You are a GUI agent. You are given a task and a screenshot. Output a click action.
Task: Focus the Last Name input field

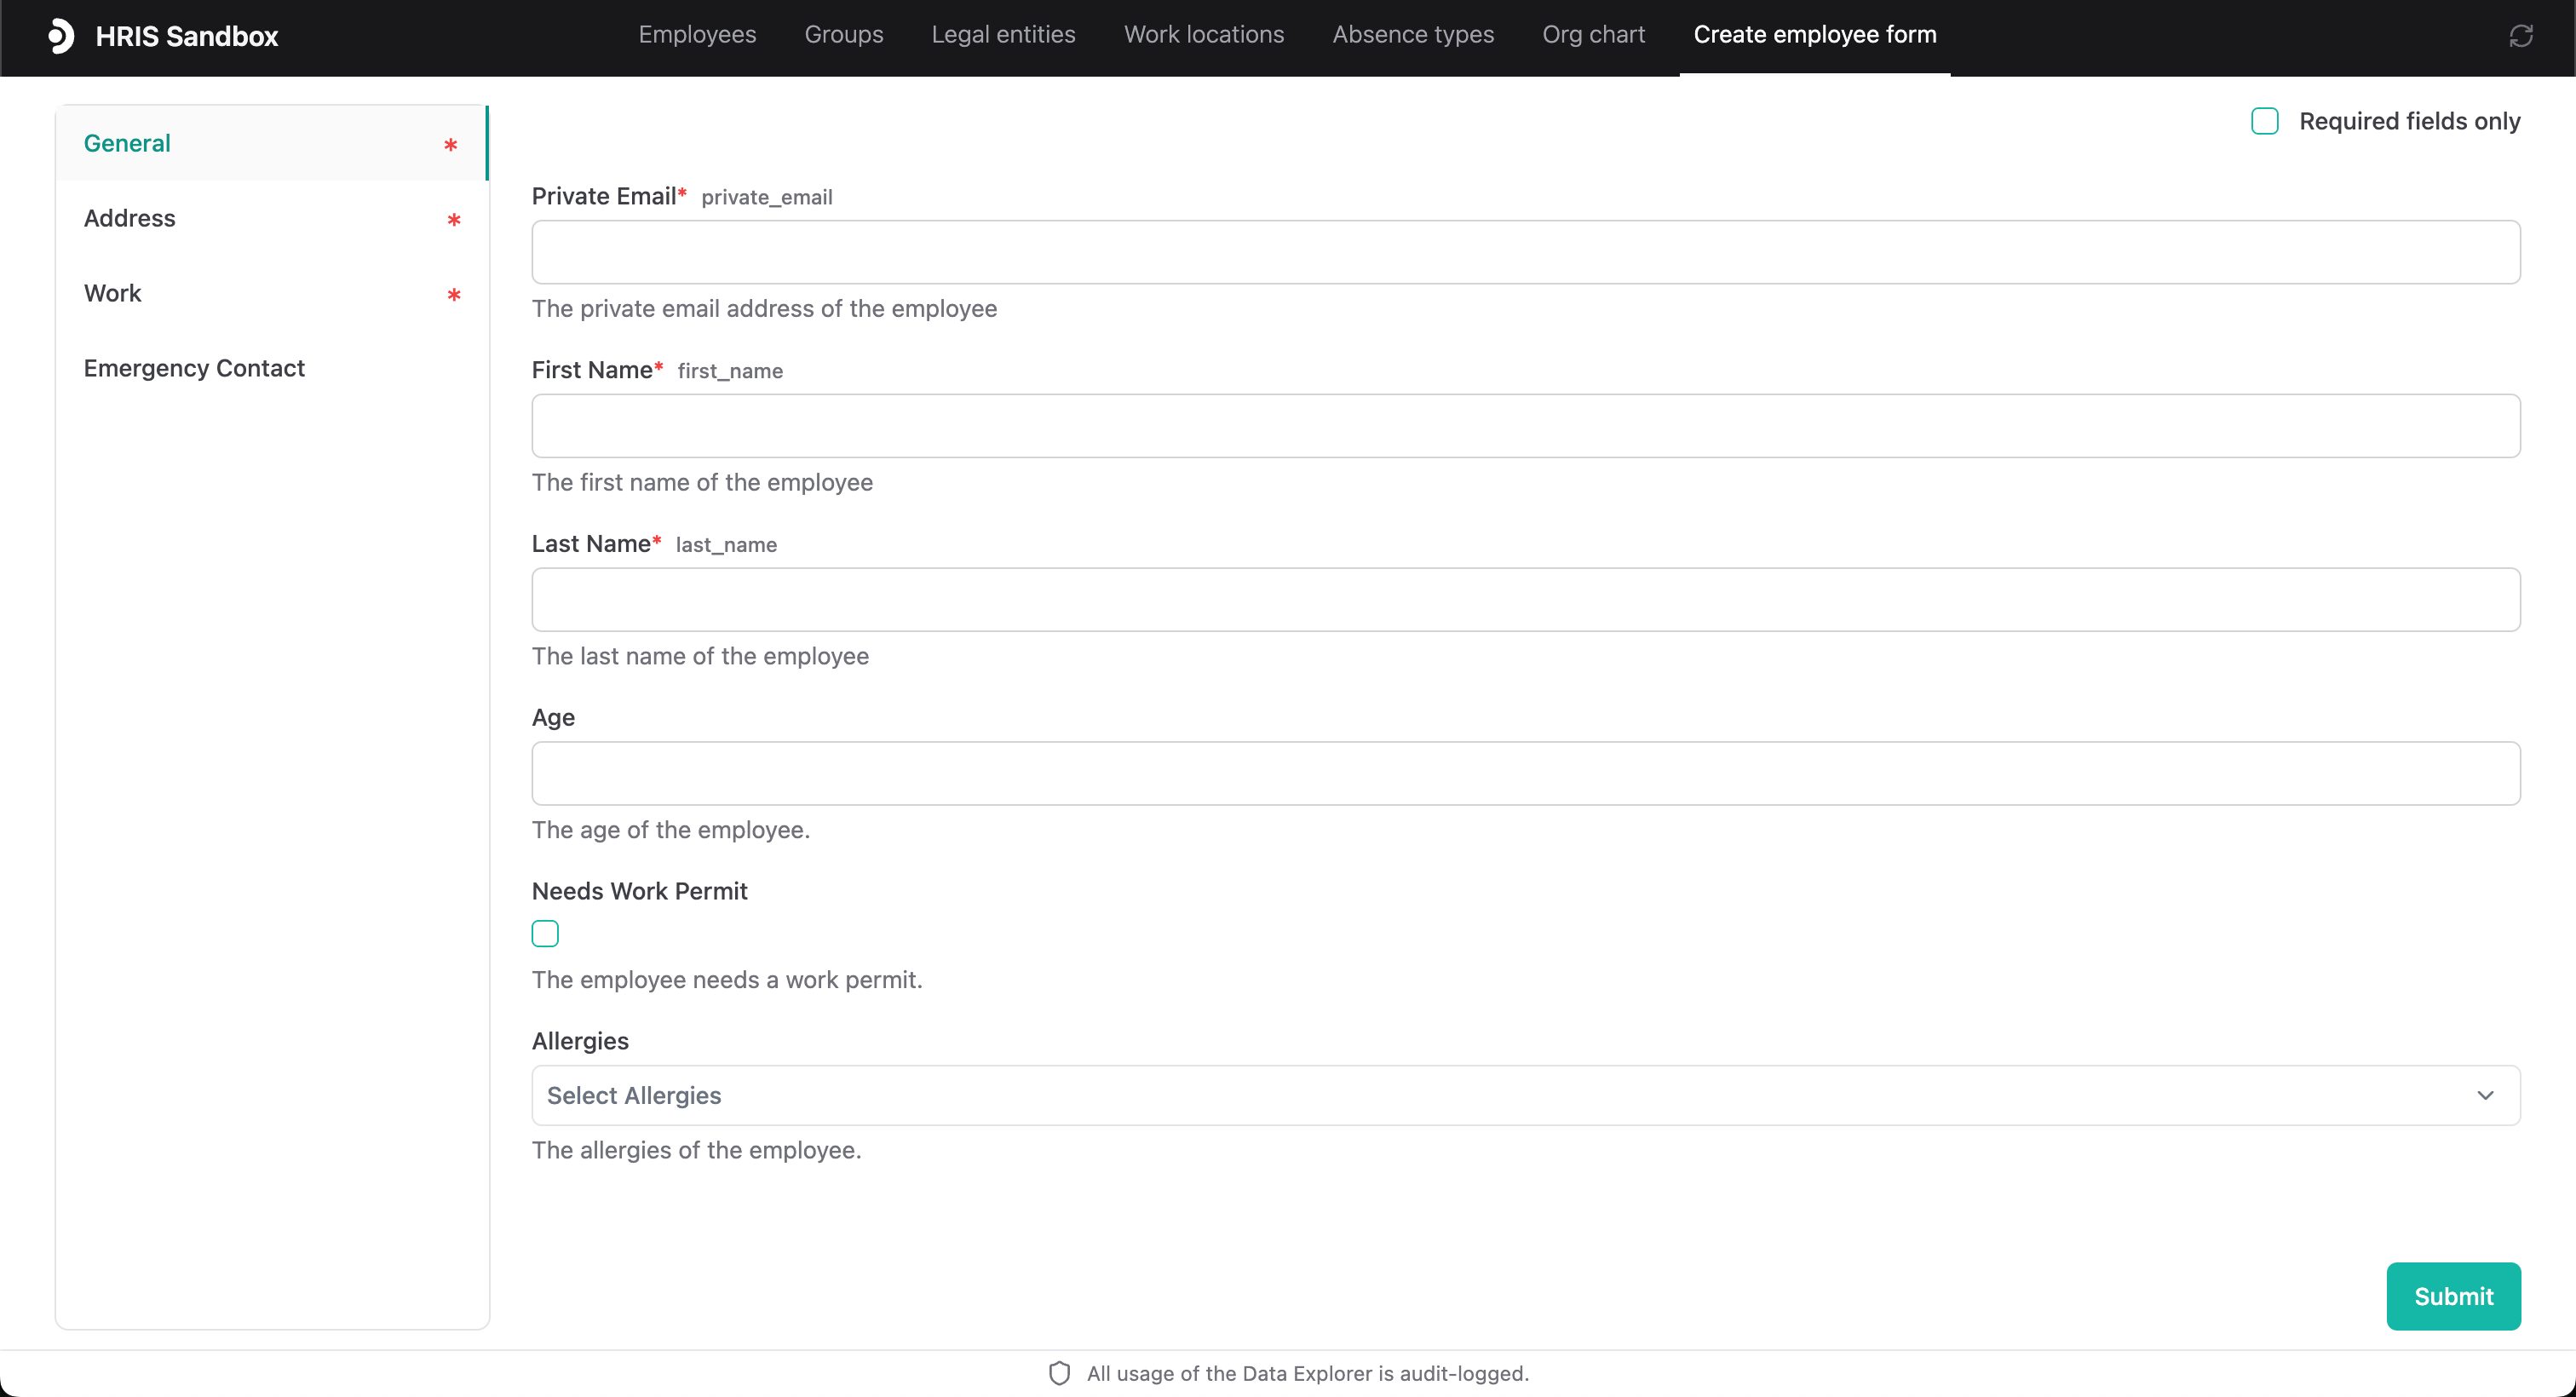[1525, 600]
